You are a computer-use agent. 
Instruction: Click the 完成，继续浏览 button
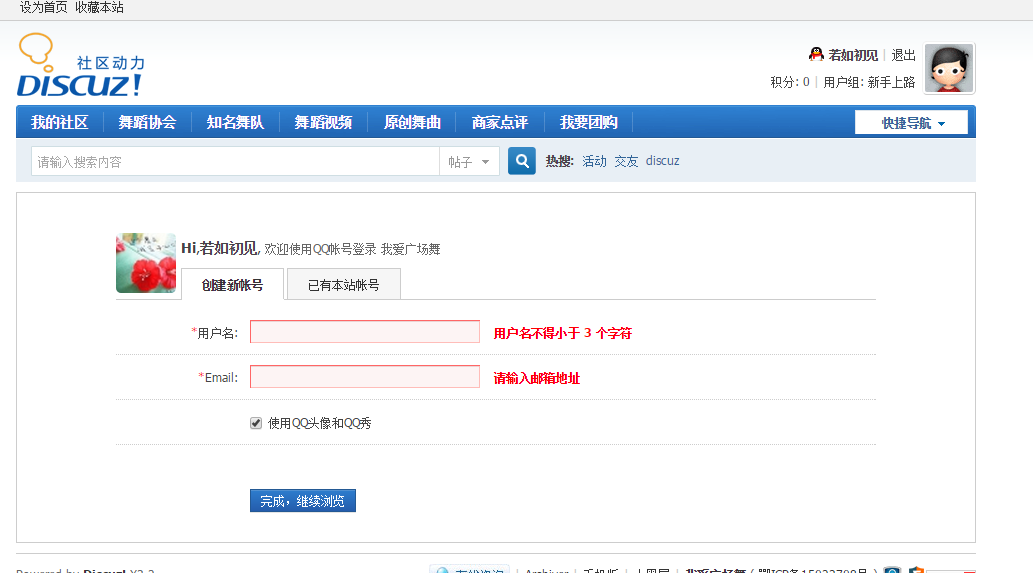(x=303, y=501)
